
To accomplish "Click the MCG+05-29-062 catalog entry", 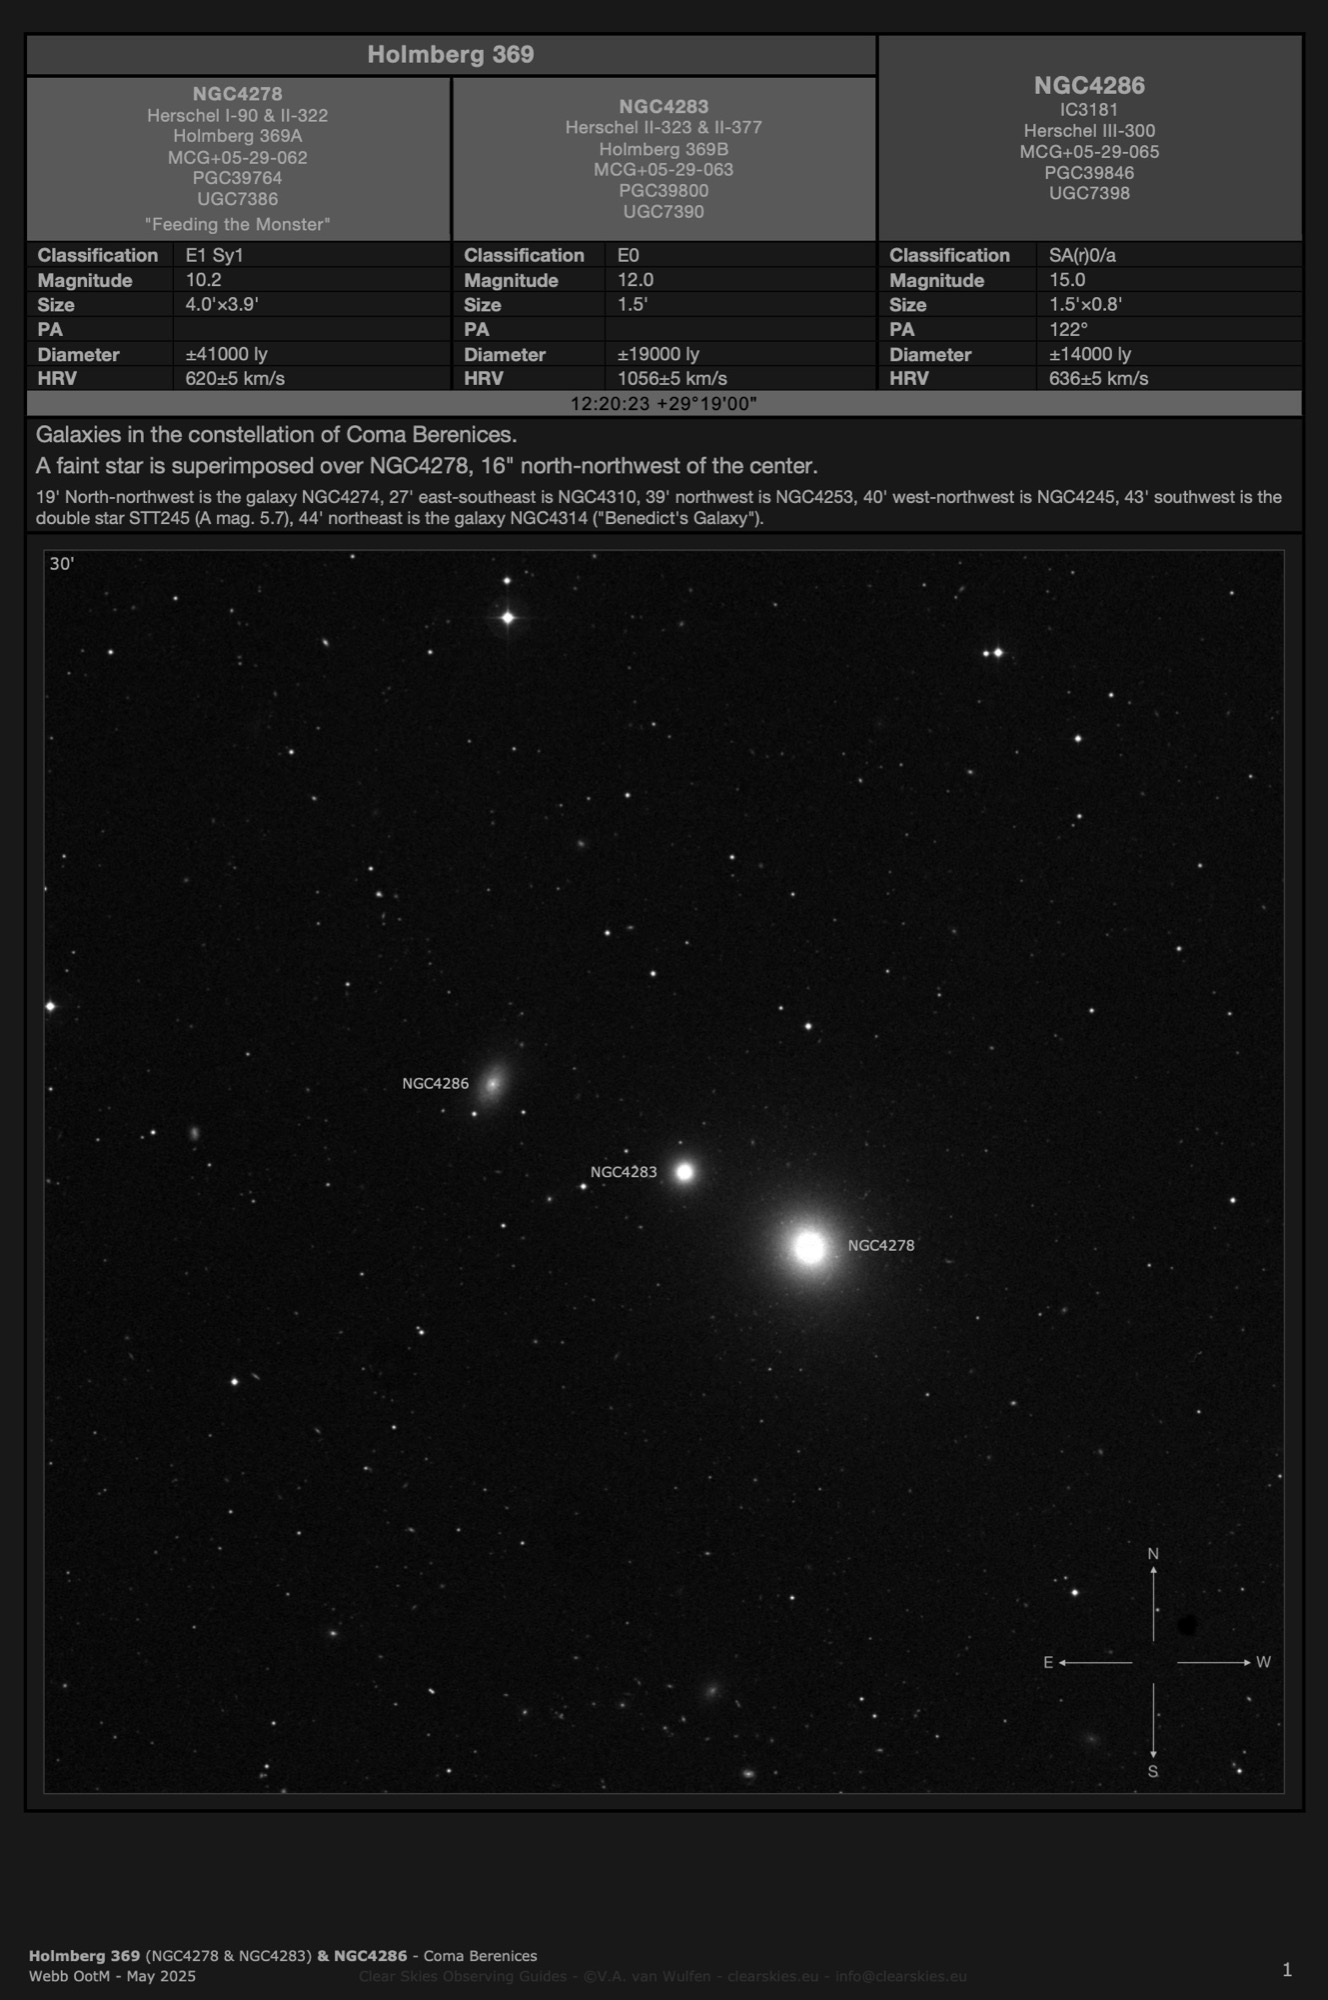I will pos(238,157).
